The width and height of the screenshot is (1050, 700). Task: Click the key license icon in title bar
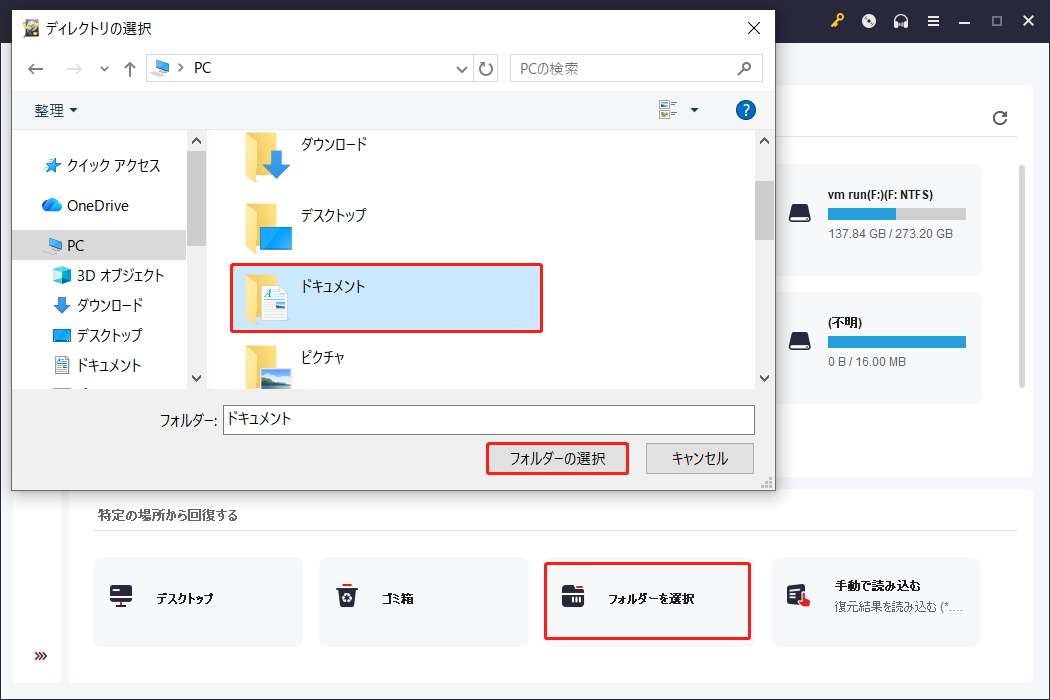pyautogui.click(x=837, y=21)
